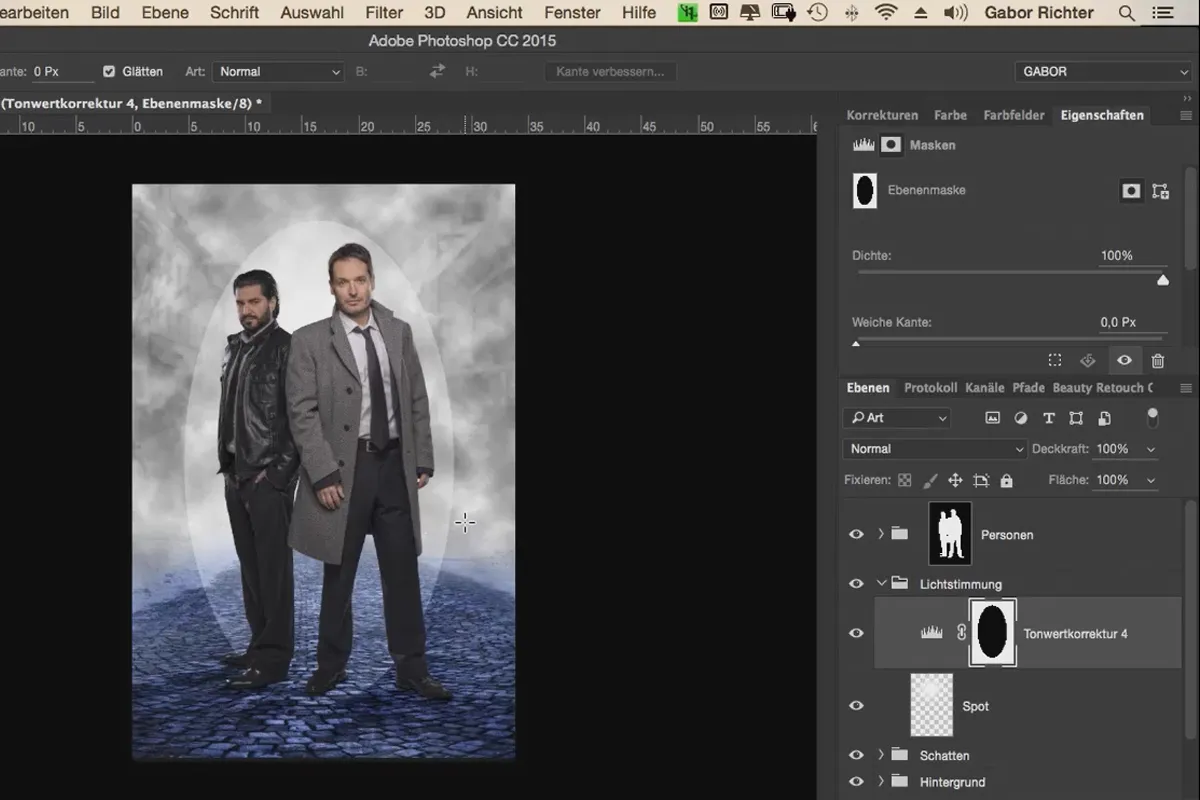Click lock position move icon
1200x800 pixels.
955,480
